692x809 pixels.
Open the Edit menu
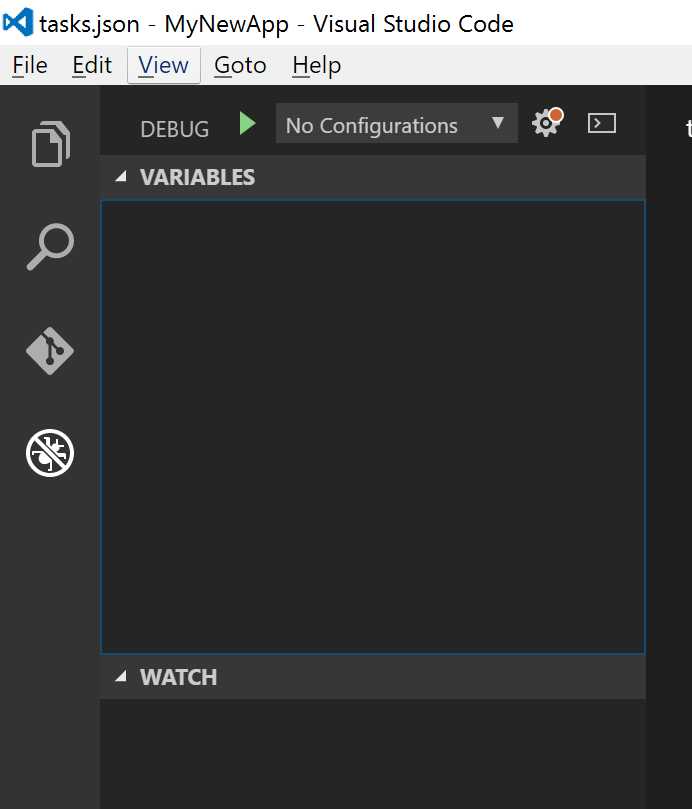coord(92,65)
